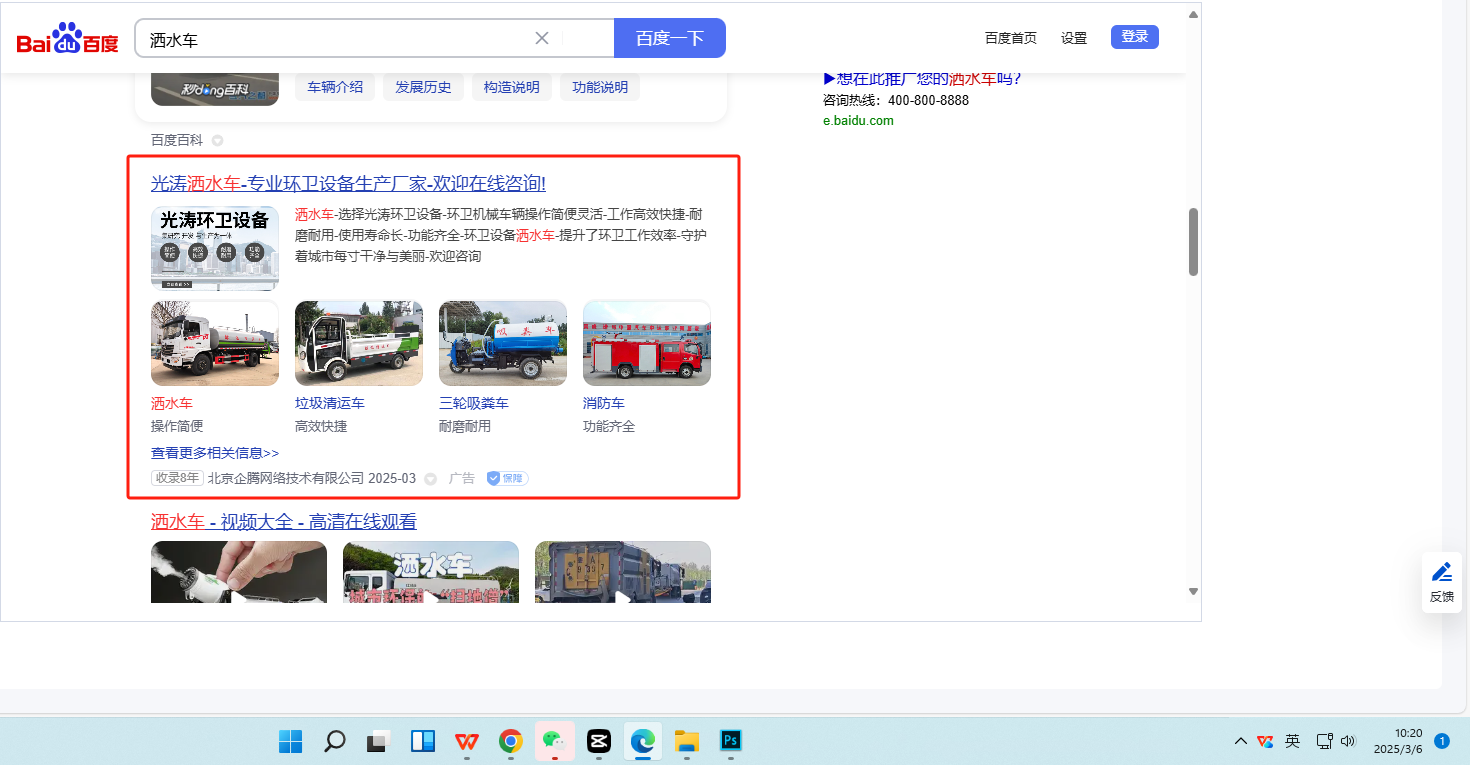Switch to Google Chrome on the taskbar
This screenshot has height=765, width=1470.
[x=510, y=741]
